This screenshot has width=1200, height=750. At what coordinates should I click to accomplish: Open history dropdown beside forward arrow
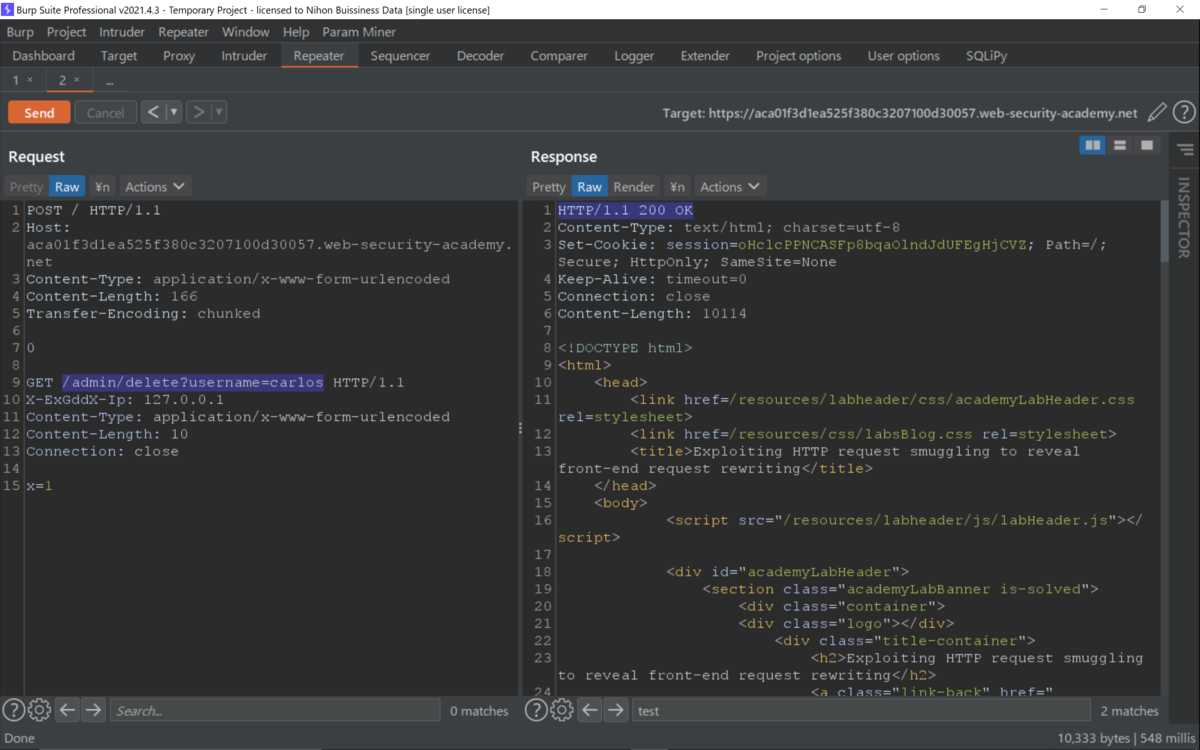click(219, 112)
